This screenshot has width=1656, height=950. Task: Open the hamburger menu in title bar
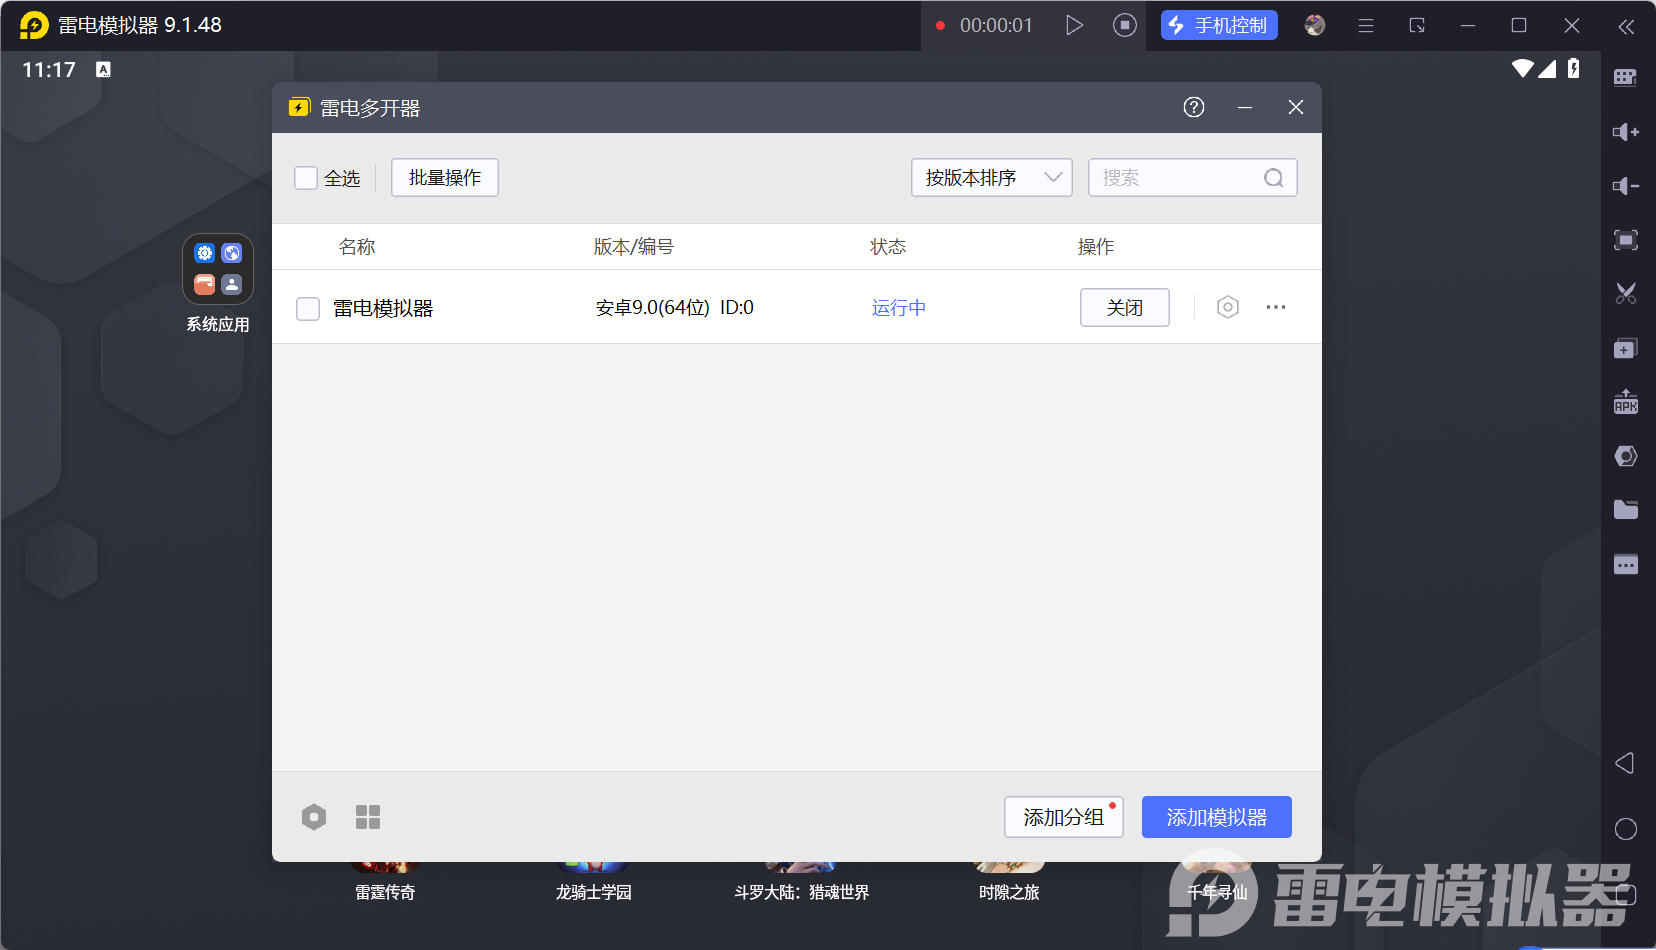tap(1365, 26)
